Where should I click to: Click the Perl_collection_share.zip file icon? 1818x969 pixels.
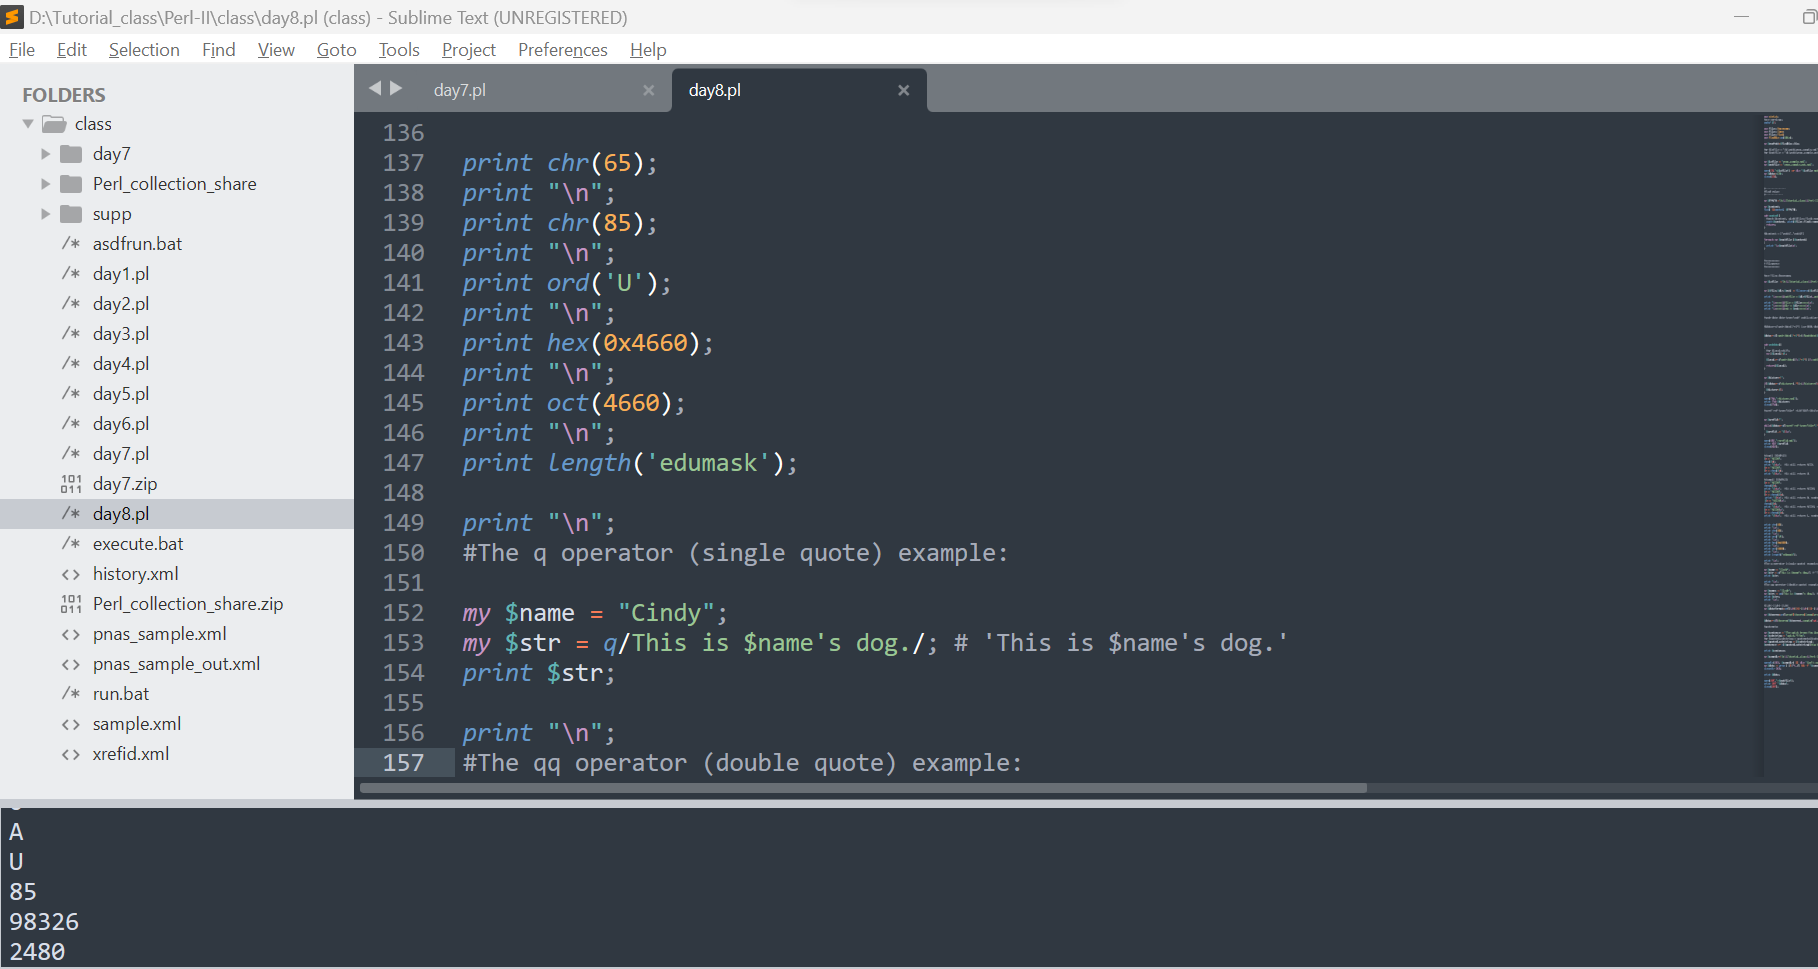point(71,604)
